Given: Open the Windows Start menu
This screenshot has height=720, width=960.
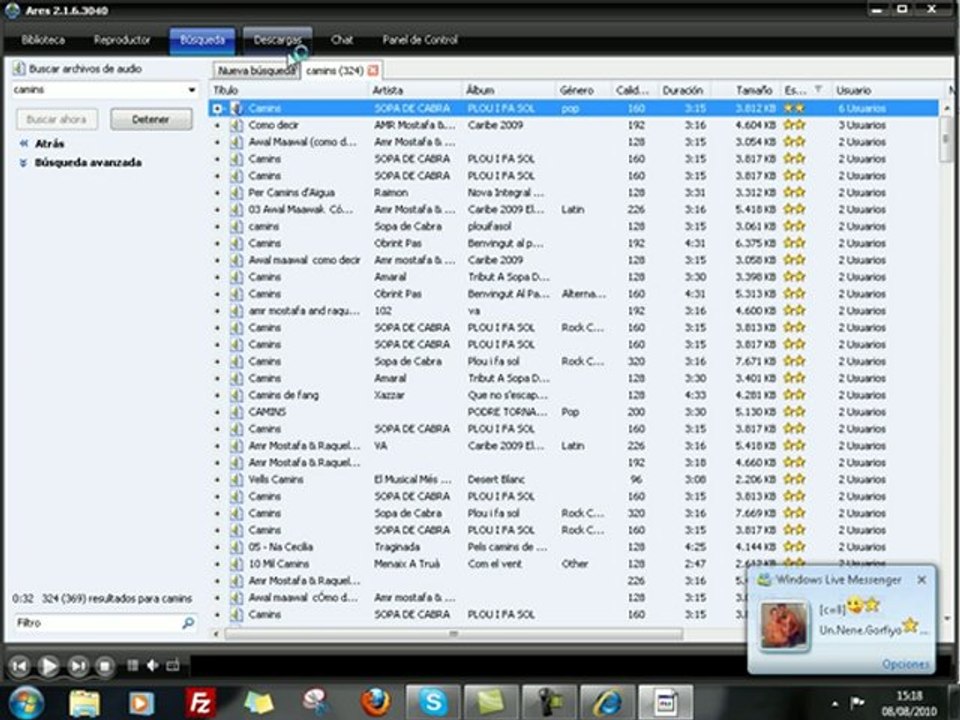Looking at the screenshot, I should click(26, 703).
